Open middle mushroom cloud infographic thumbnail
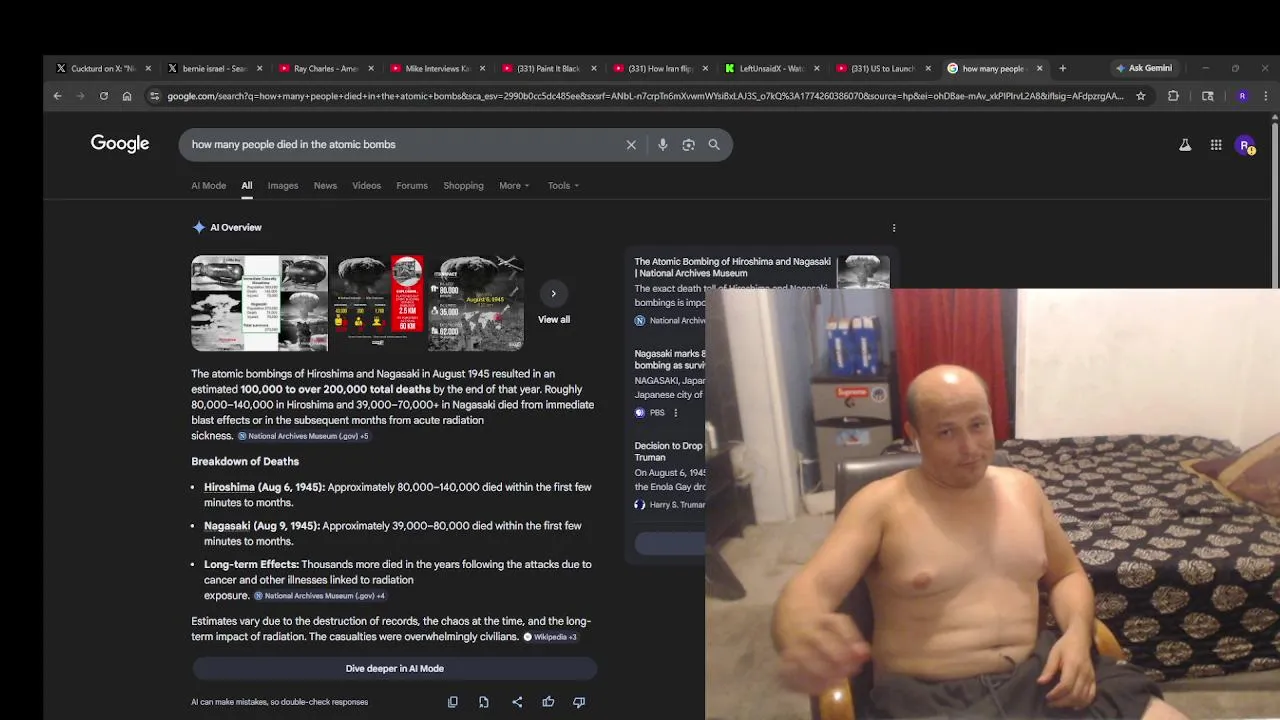Screen dimensions: 1280x720 378,303
